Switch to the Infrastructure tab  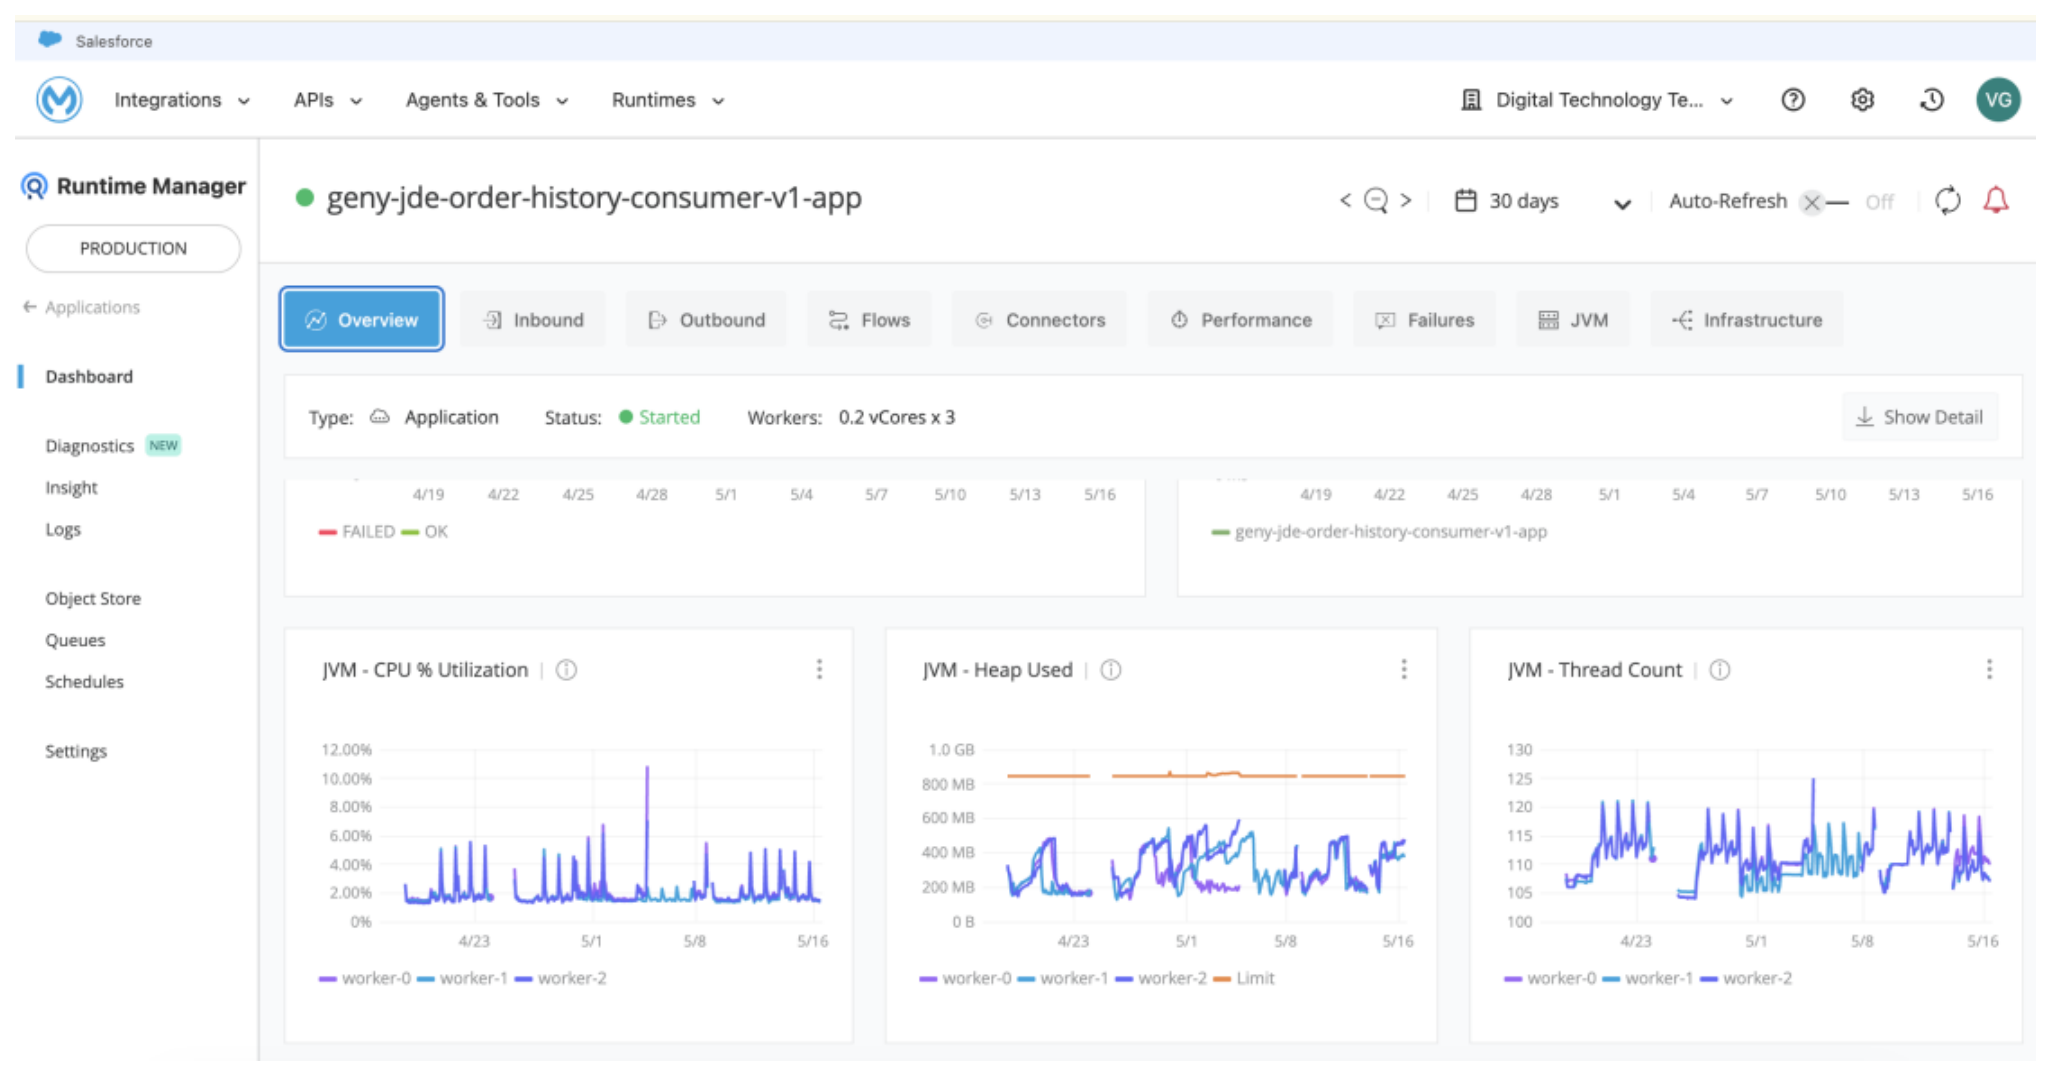click(1746, 320)
